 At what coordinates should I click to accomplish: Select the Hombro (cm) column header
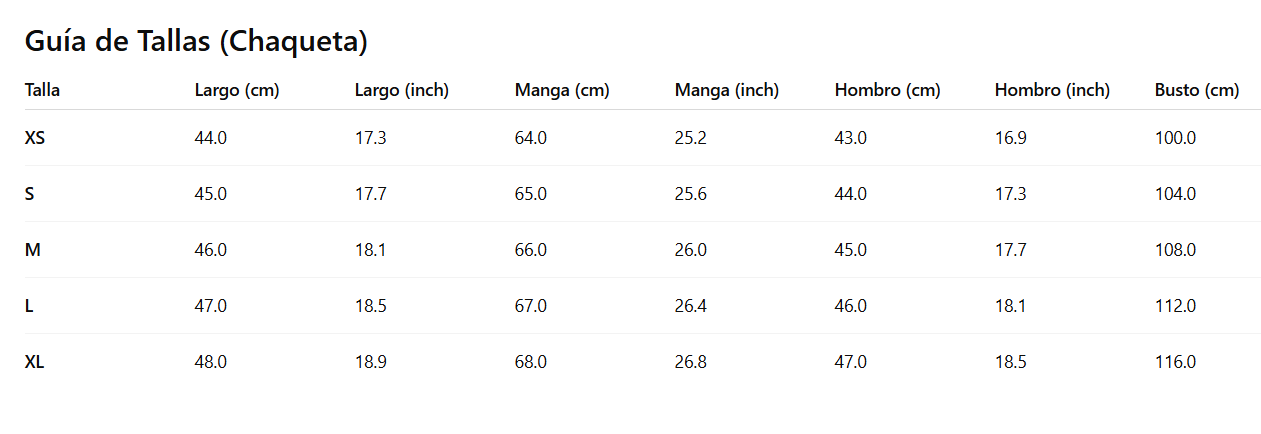coord(887,90)
